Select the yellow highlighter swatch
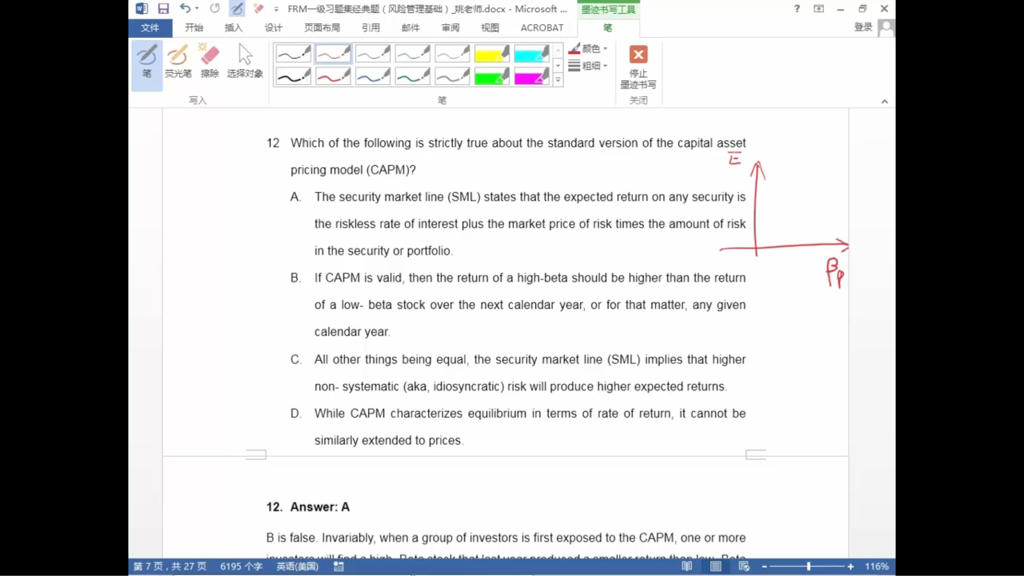This screenshot has width=1024, height=576. (x=492, y=53)
